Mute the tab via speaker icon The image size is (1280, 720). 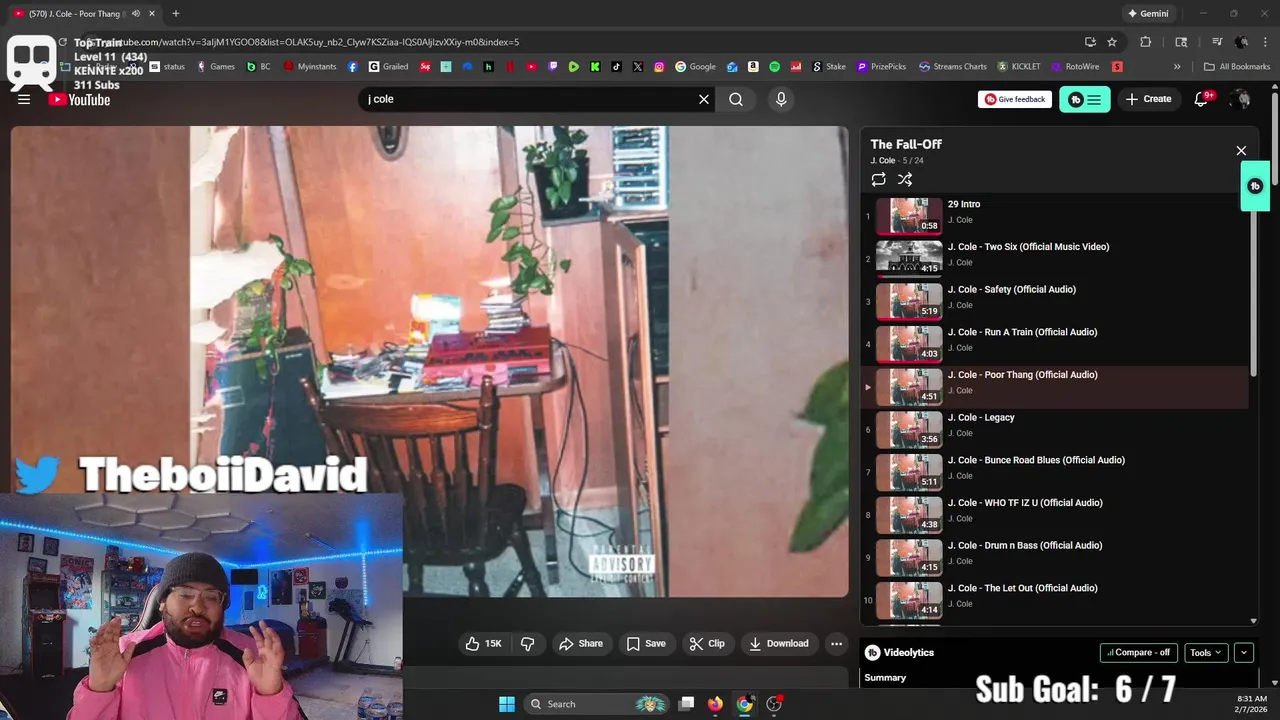pyautogui.click(x=135, y=14)
